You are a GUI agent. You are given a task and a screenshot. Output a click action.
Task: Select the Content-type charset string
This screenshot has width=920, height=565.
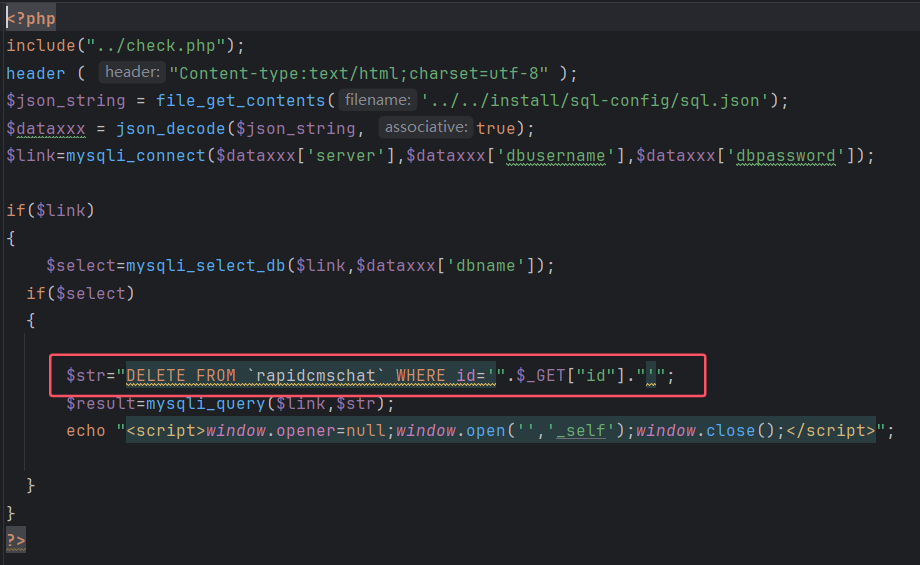pos(361,73)
